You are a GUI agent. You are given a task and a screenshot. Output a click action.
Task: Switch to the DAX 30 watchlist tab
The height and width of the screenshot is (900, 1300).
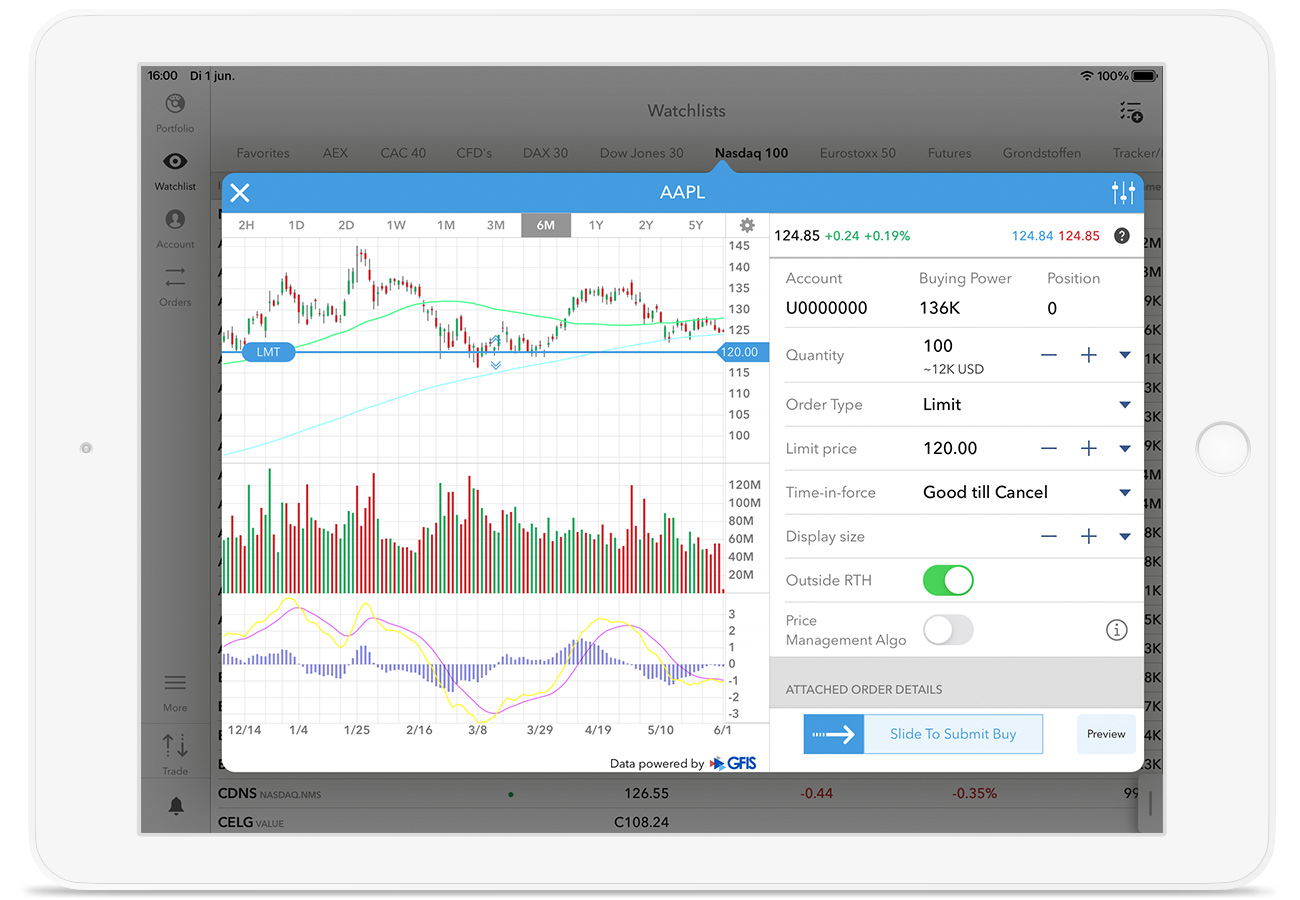coord(545,153)
